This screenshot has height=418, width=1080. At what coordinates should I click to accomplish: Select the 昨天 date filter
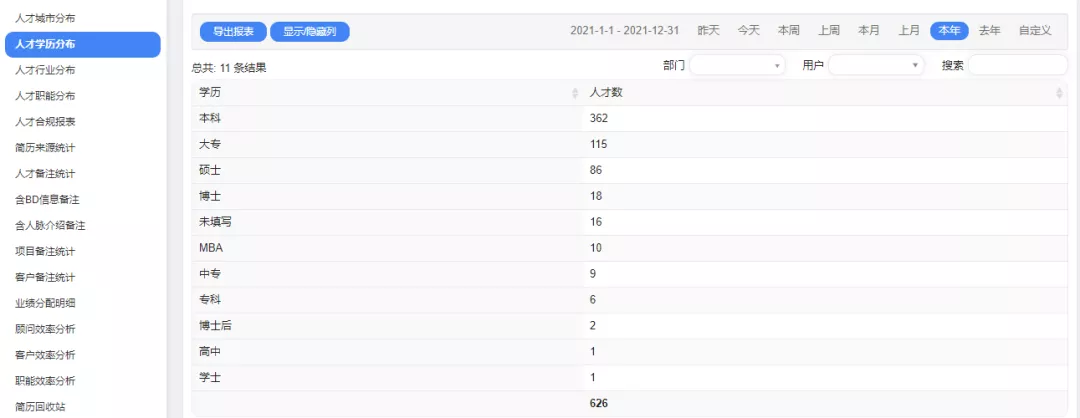(x=708, y=31)
